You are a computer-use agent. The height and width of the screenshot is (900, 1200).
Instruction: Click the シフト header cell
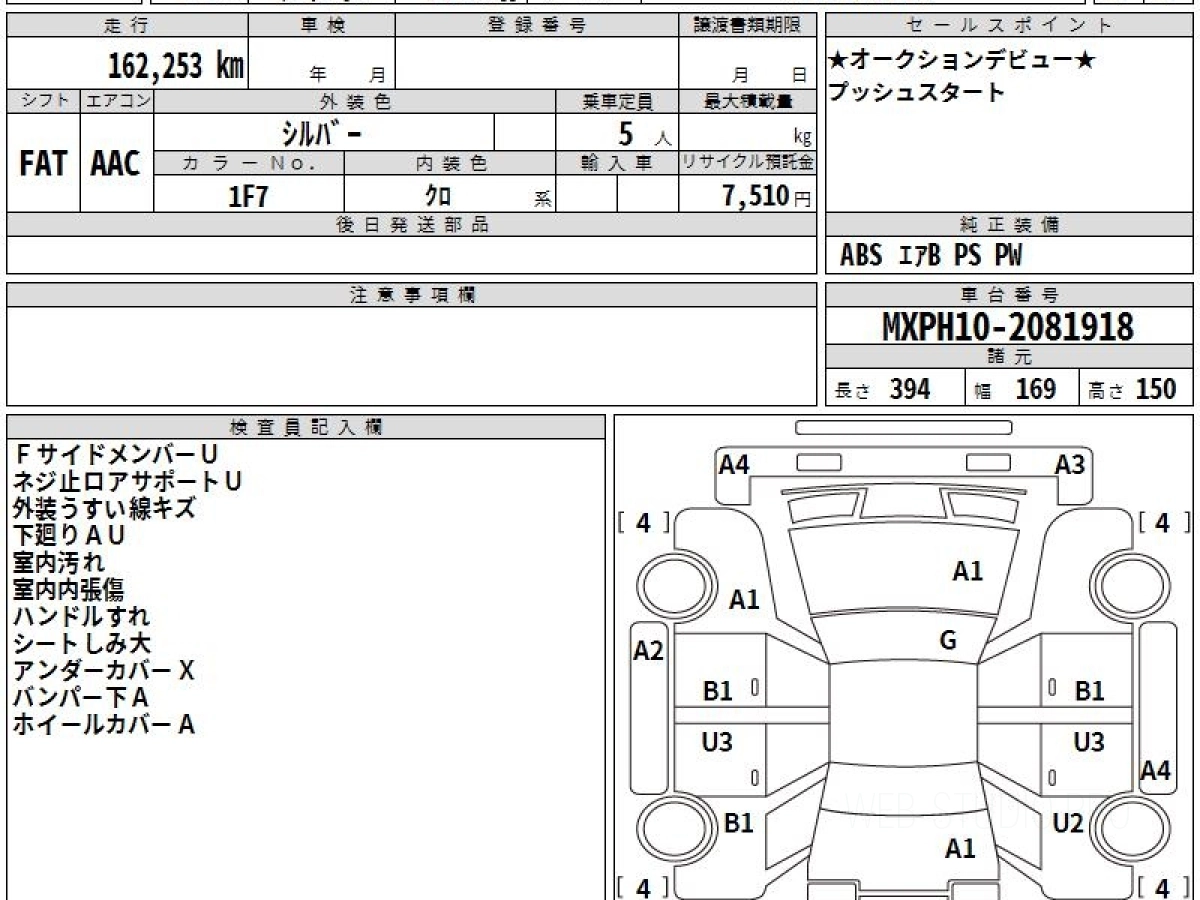click(x=43, y=101)
